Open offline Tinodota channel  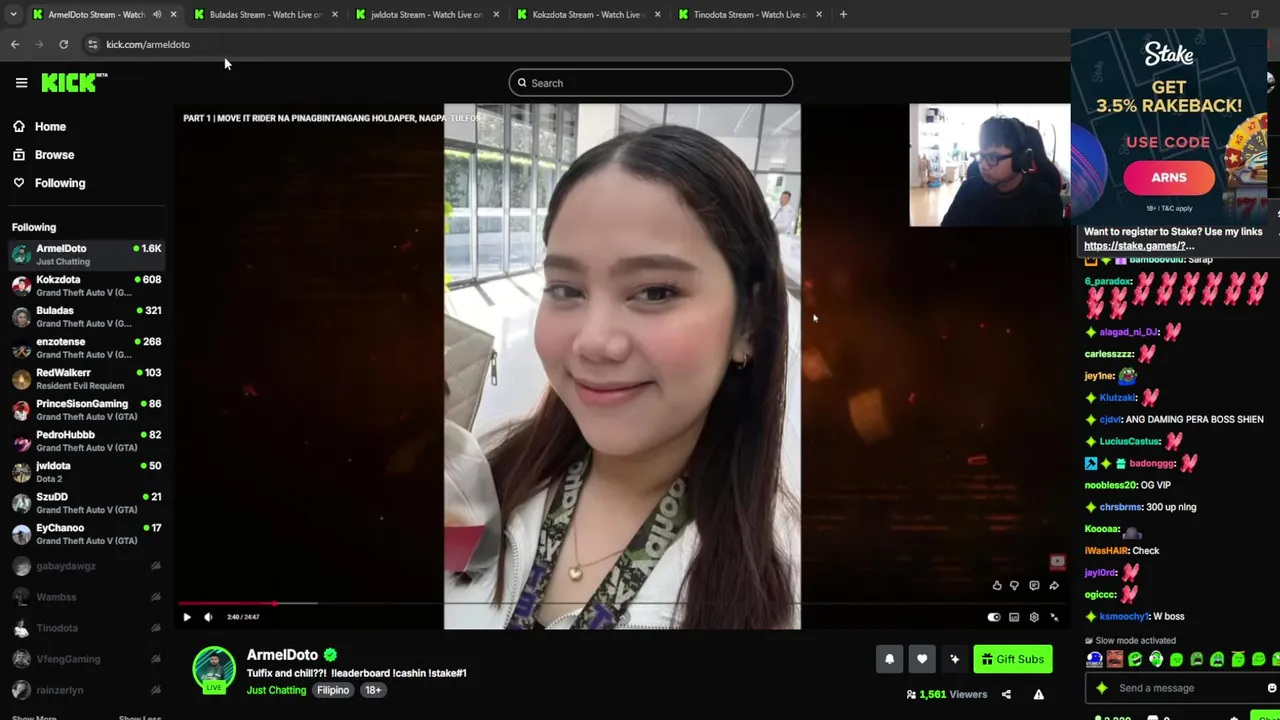tap(86, 628)
